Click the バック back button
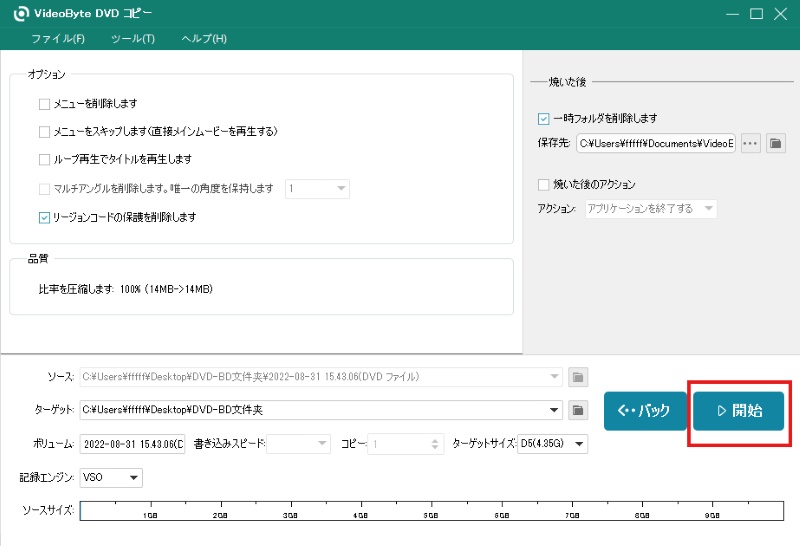 645,411
